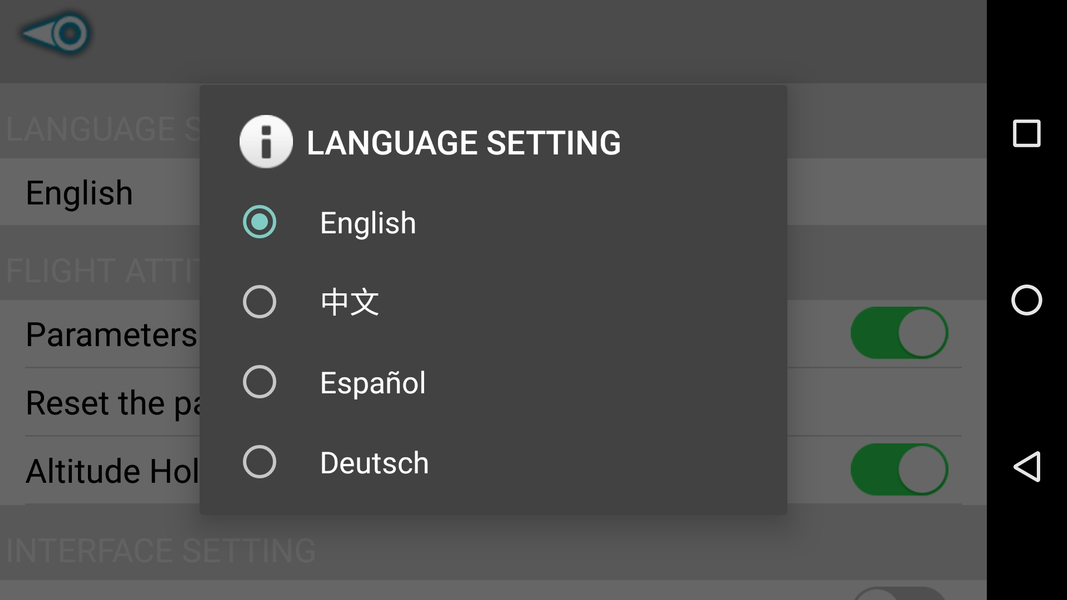Tap the back arrow app logo icon
The width and height of the screenshot is (1067, 600).
57,34
